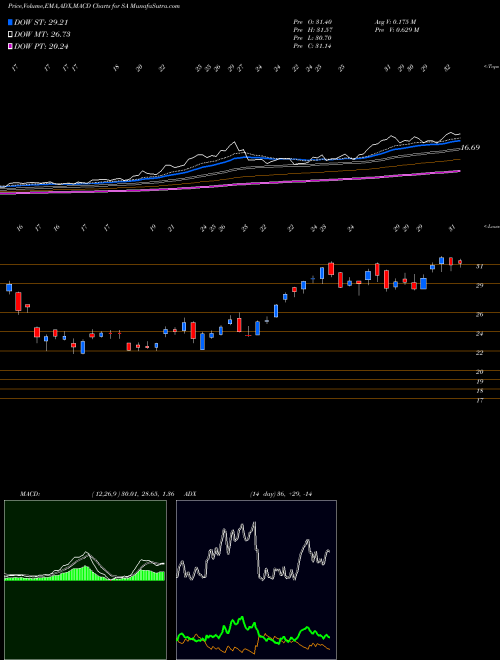This screenshot has width=500, height=660.
Task: Click the 'Pre L: 30.70' low value
Action: (x=313, y=38)
